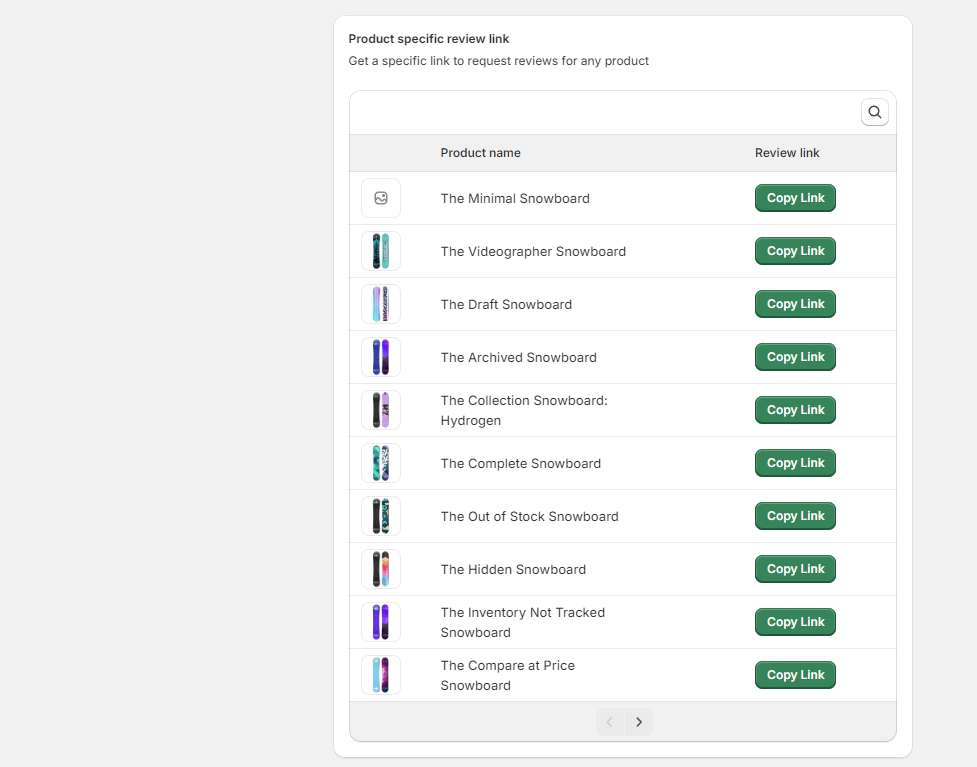This screenshot has width=977, height=767.
Task: Click the disabled previous page arrow
Action: click(610, 722)
